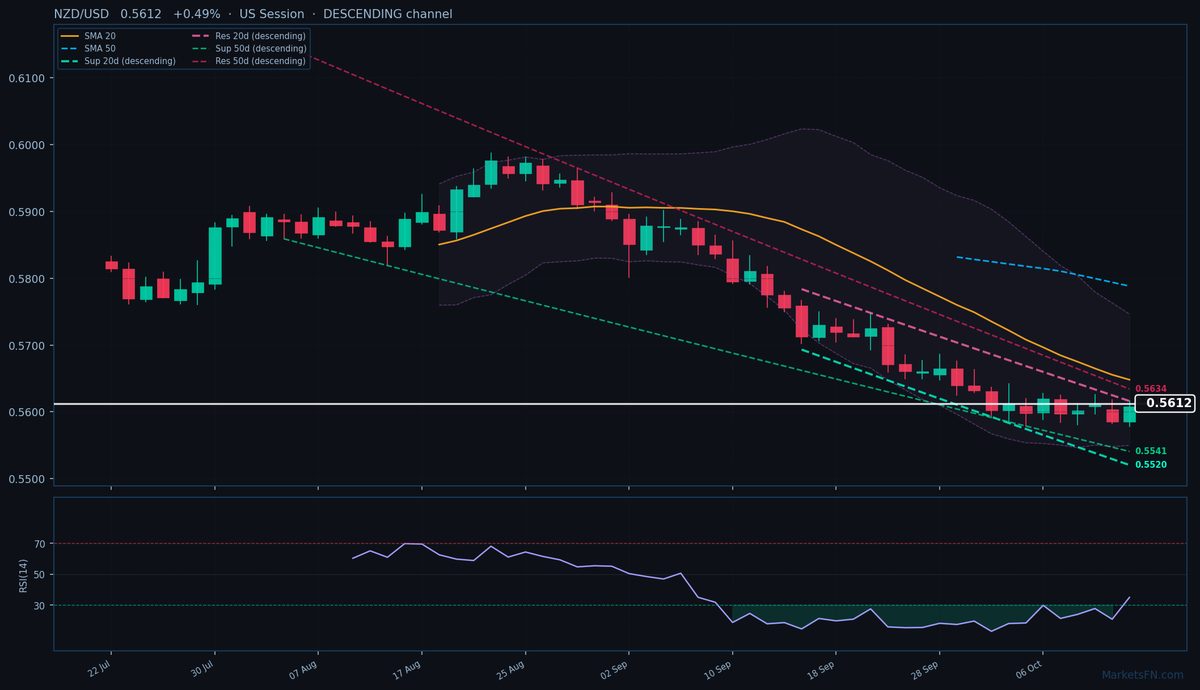The width and height of the screenshot is (1200, 690).
Task: Click the RSI 50 level label
Action: click(40, 575)
